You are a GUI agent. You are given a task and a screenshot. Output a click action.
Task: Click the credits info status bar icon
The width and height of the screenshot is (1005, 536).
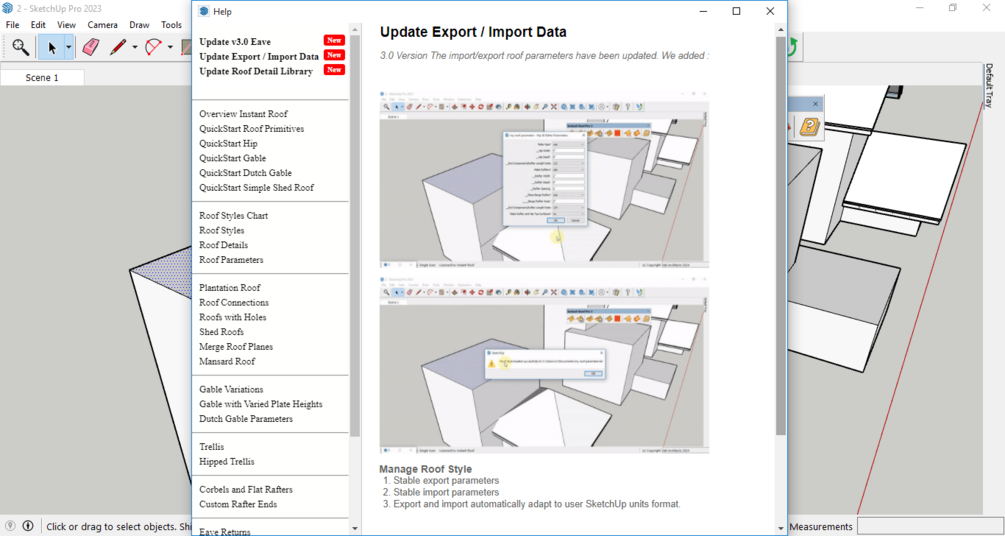tap(28, 526)
